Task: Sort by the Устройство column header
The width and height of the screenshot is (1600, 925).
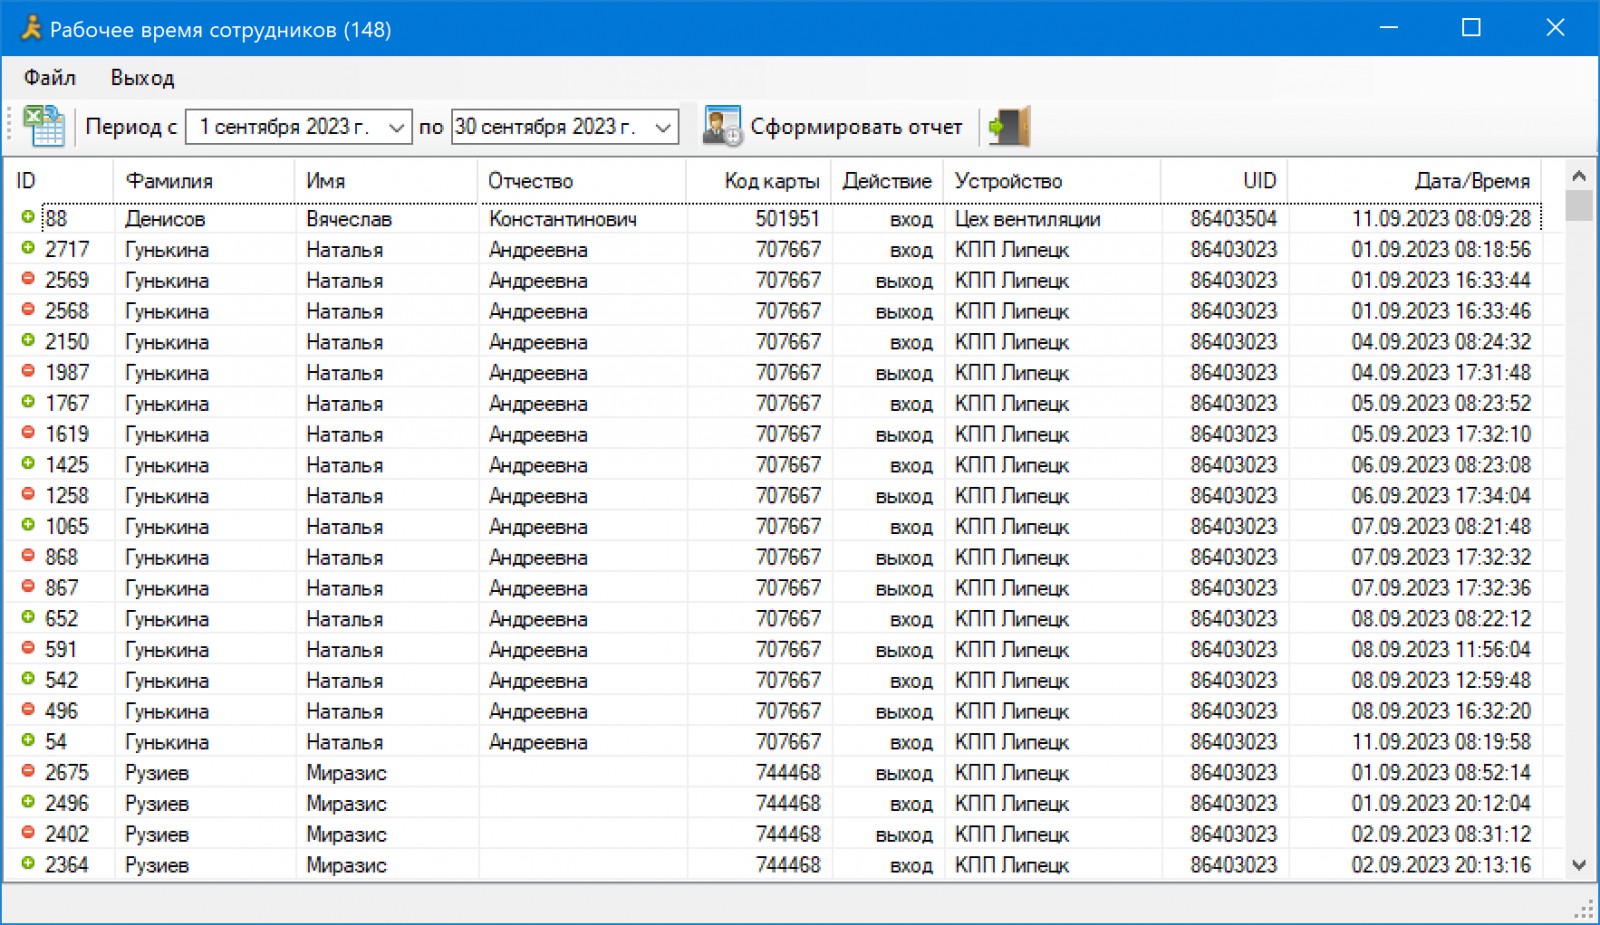Action: coord(1052,181)
